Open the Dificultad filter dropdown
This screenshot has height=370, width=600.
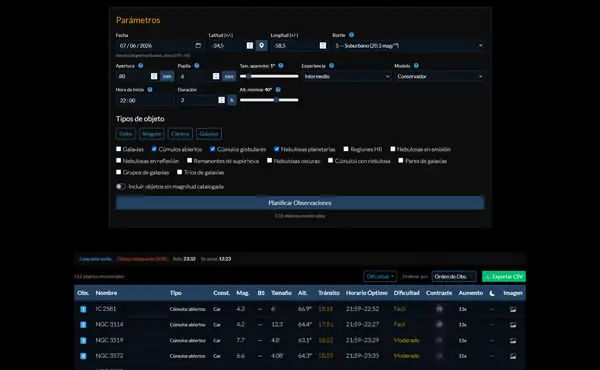[x=380, y=276]
